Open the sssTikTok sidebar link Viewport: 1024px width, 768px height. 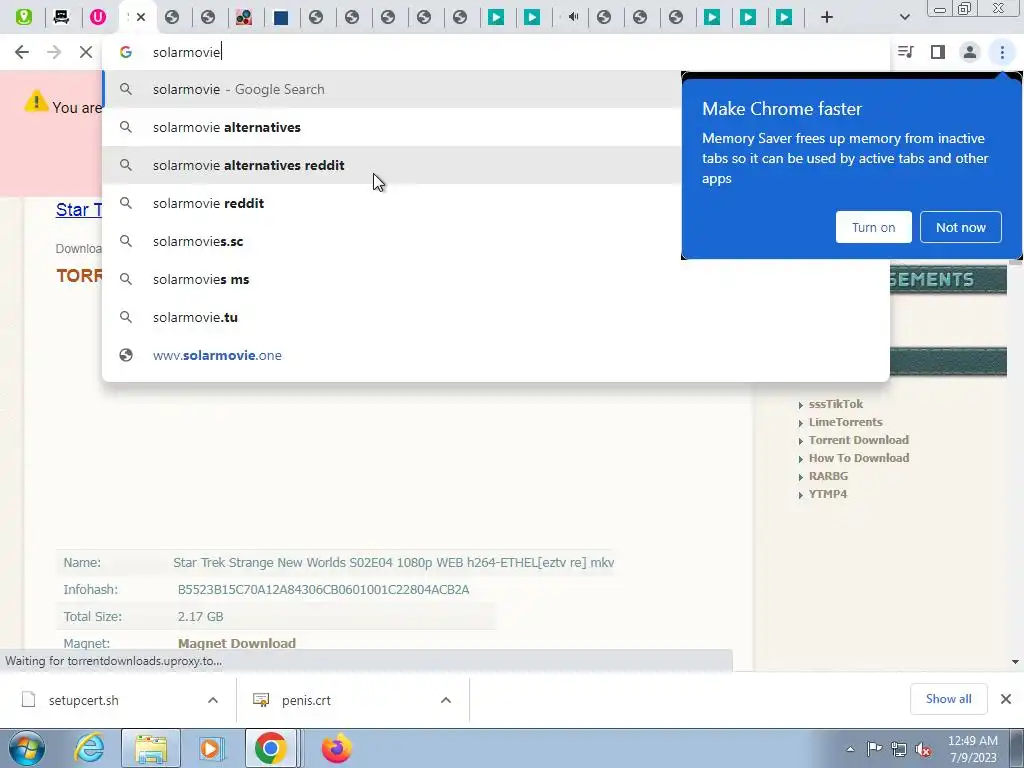coord(835,404)
